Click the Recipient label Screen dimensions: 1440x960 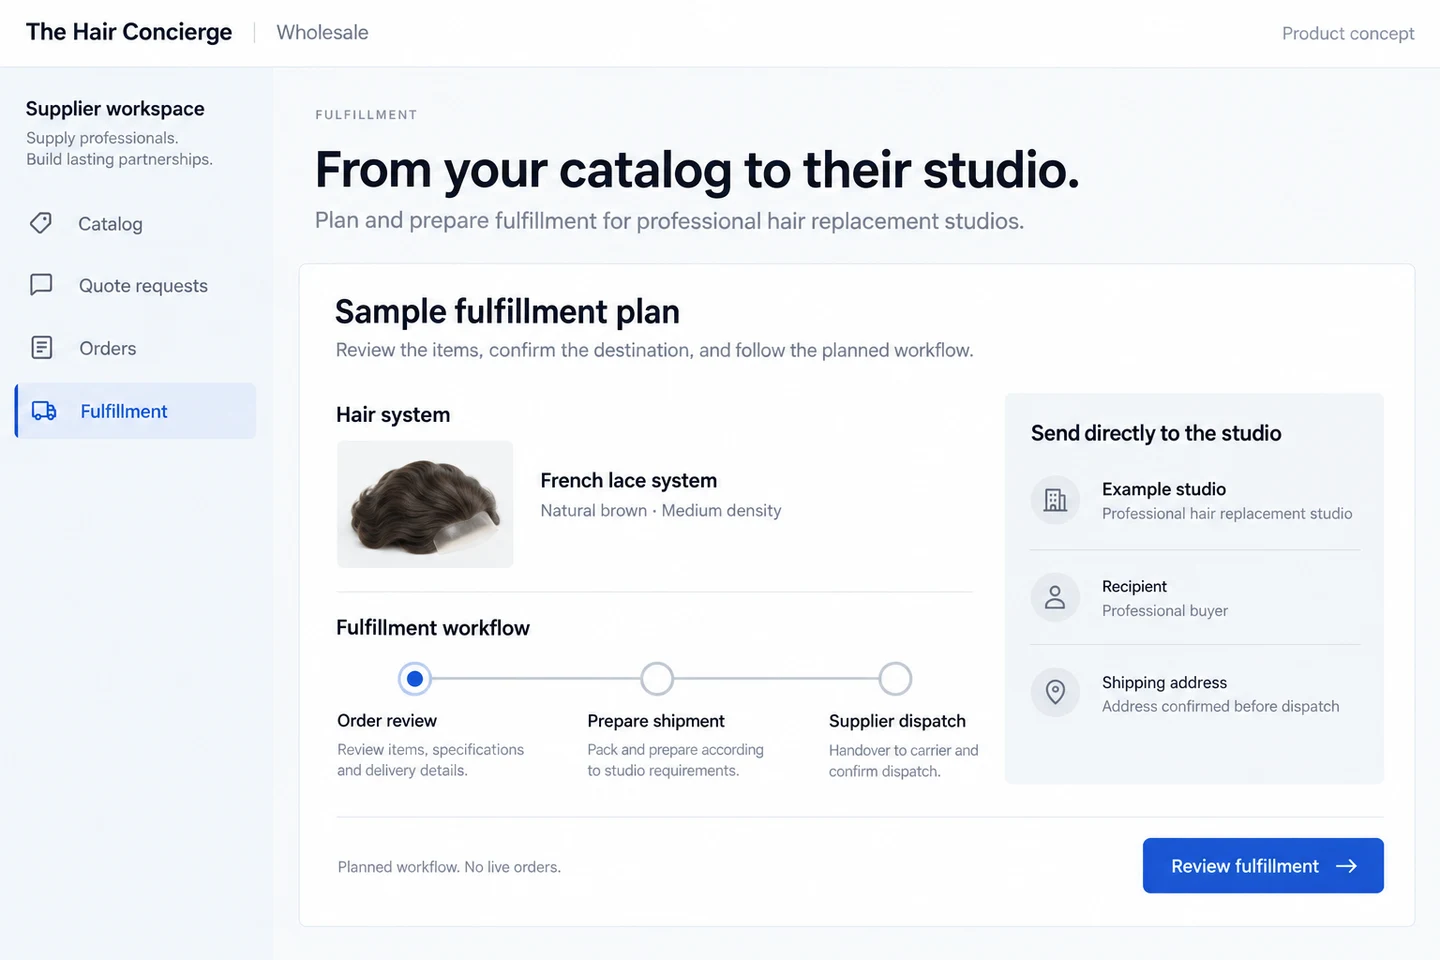click(x=1134, y=586)
